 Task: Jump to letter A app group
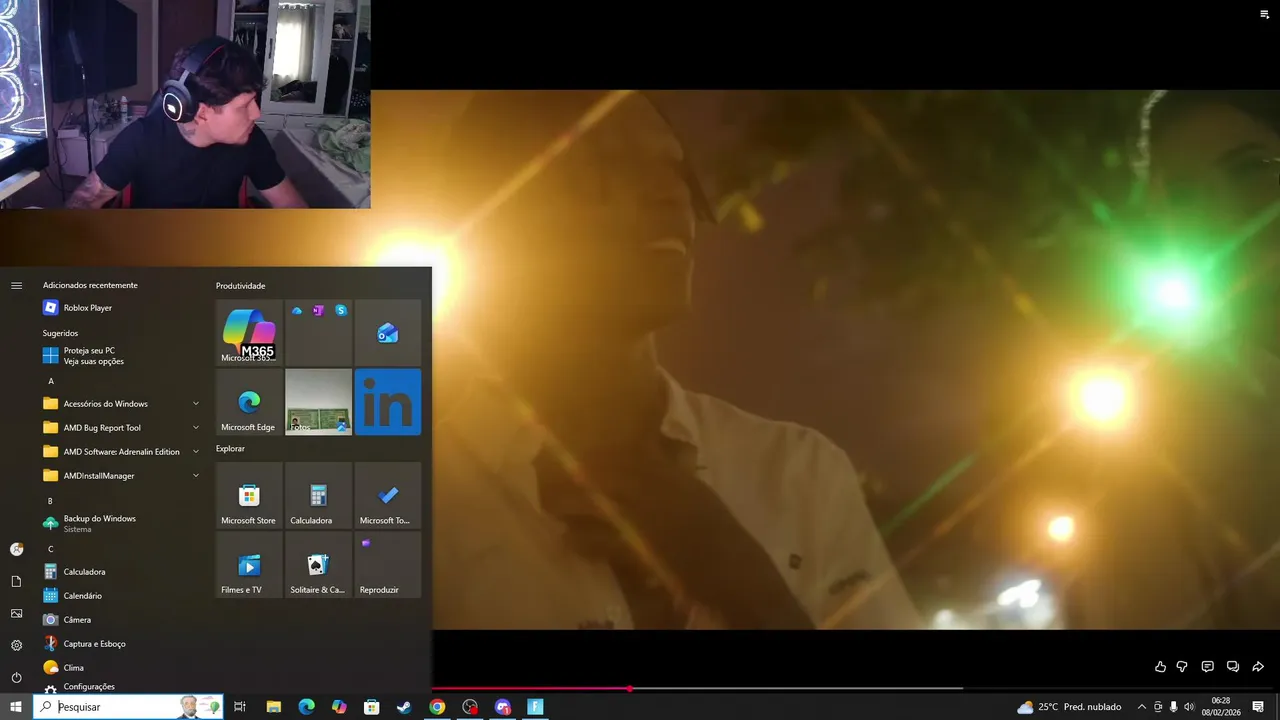point(51,381)
